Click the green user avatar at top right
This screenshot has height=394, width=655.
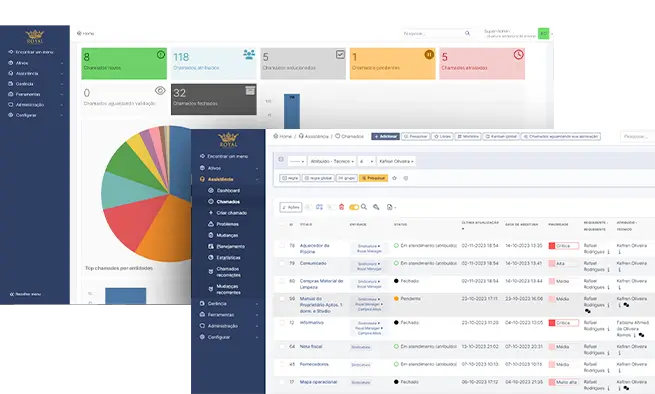click(543, 33)
